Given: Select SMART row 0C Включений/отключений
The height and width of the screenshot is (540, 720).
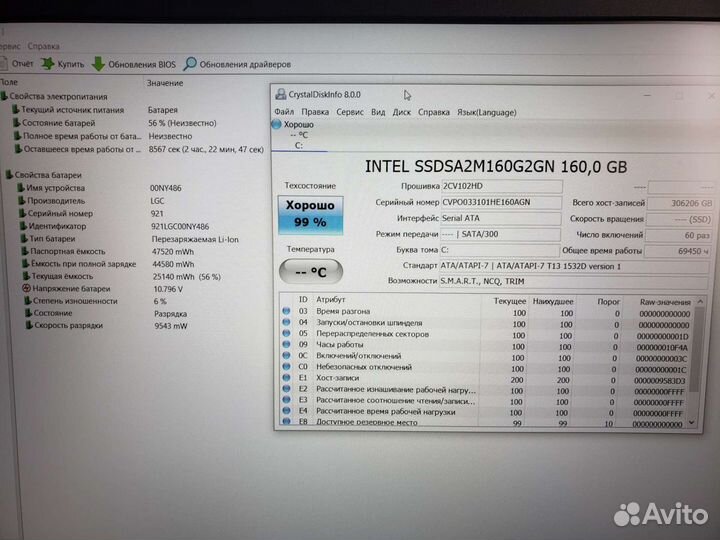Looking at the screenshot, I should (x=485, y=356).
